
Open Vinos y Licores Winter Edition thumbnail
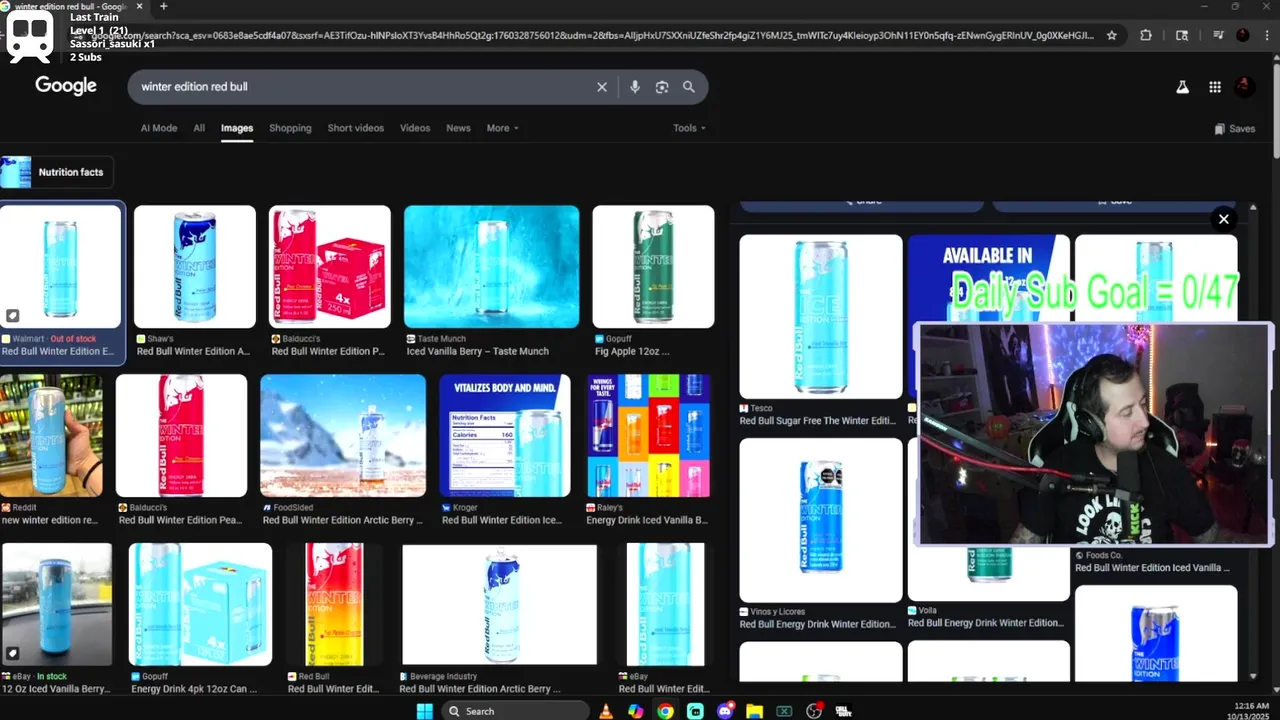click(x=821, y=520)
